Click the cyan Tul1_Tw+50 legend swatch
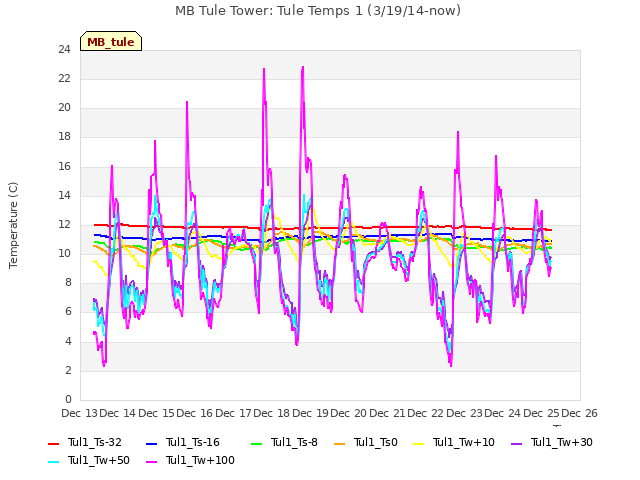Screen dimensions: 640x480 (53, 461)
